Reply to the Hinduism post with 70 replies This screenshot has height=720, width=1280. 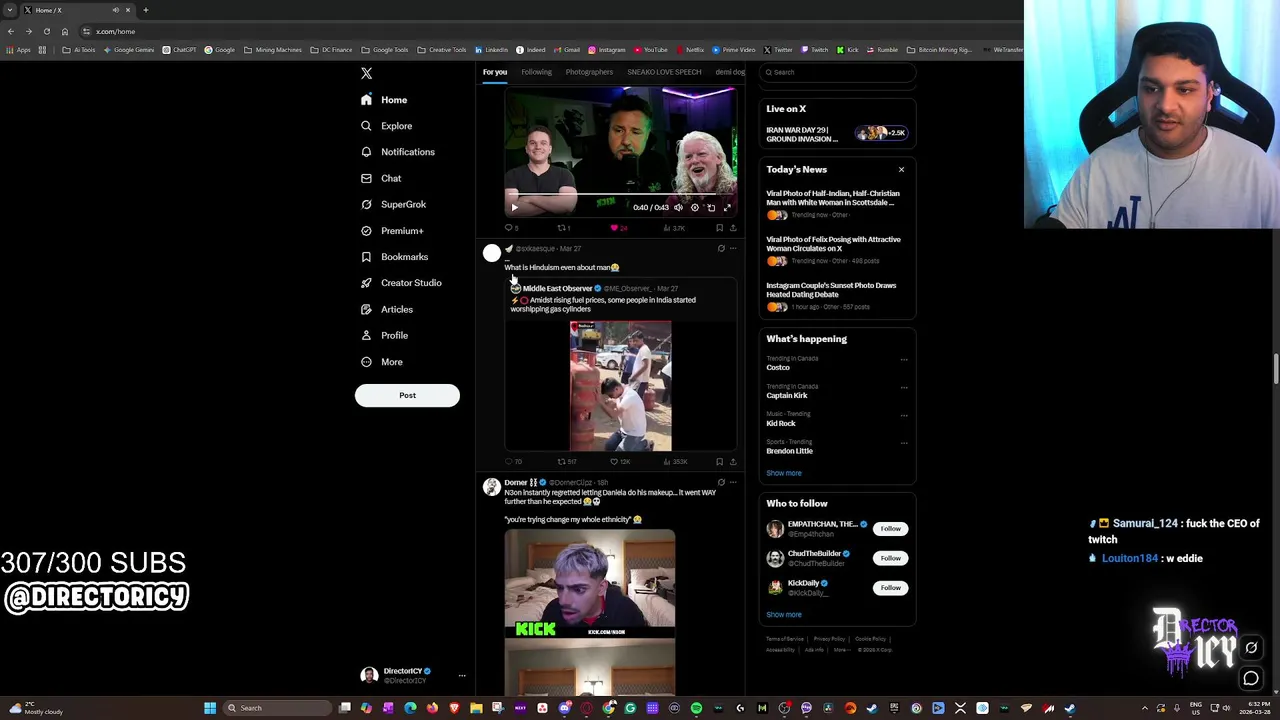point(513,462)
